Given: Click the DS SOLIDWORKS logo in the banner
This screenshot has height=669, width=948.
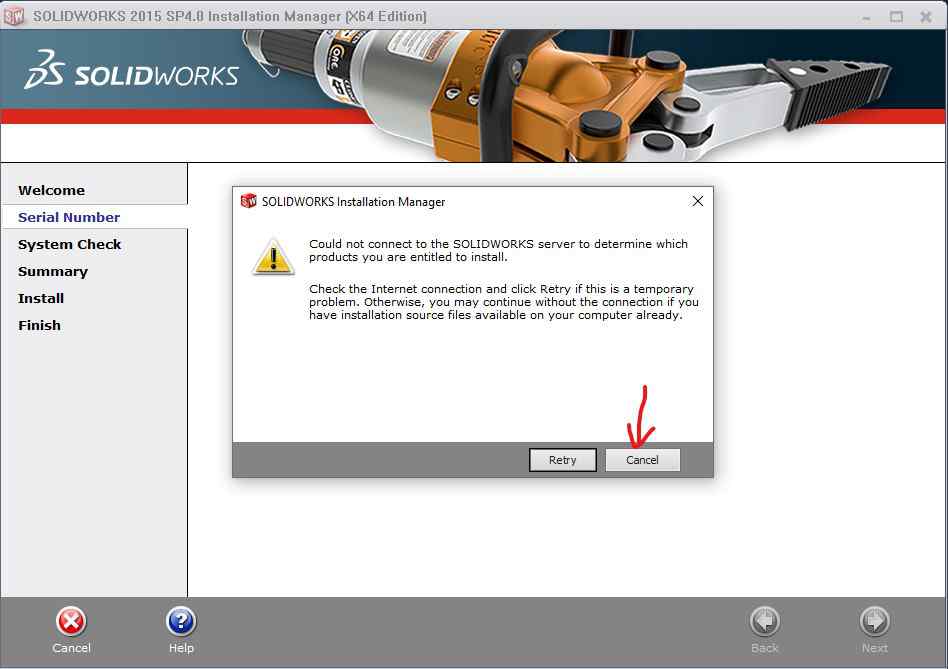Looking at the screenshot, I should (x=132, y=74).
